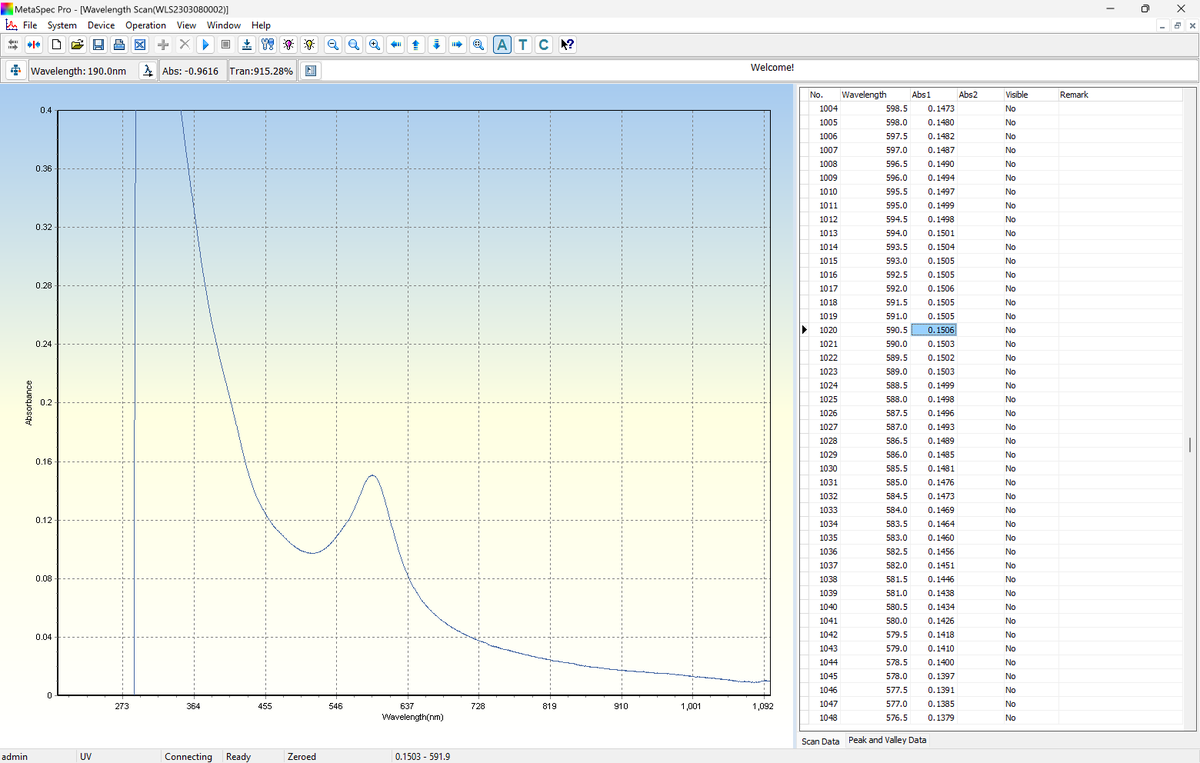Viewport: 1200px width, 763px height.
Task: Click the Wavelength column header
Action: 874,94
